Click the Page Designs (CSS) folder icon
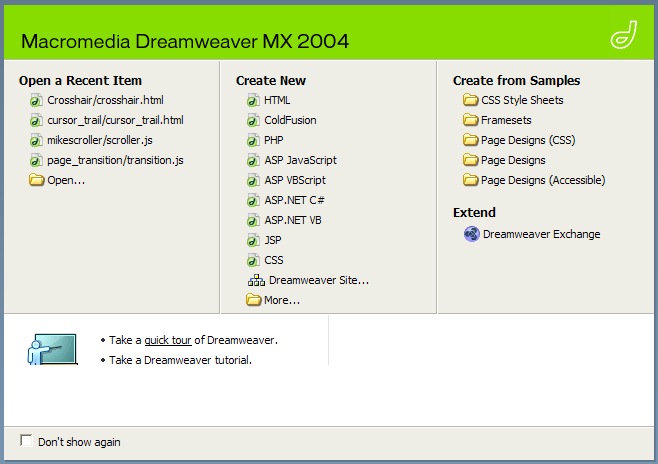 [x=470, y=140]
